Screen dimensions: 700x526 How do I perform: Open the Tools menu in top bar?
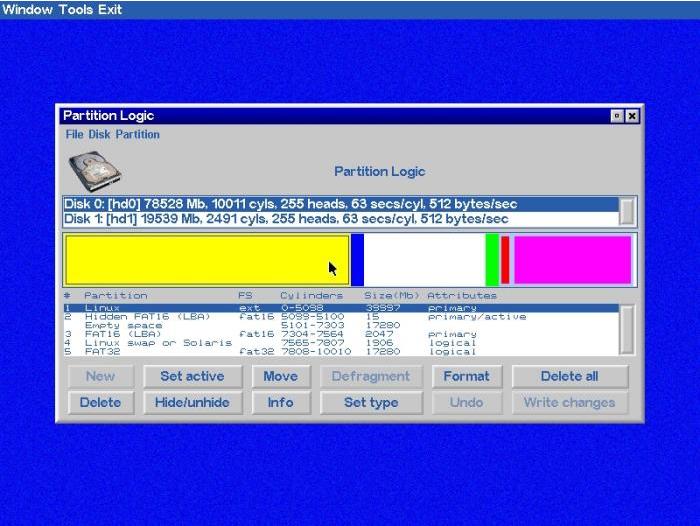[x=76, y=9]
